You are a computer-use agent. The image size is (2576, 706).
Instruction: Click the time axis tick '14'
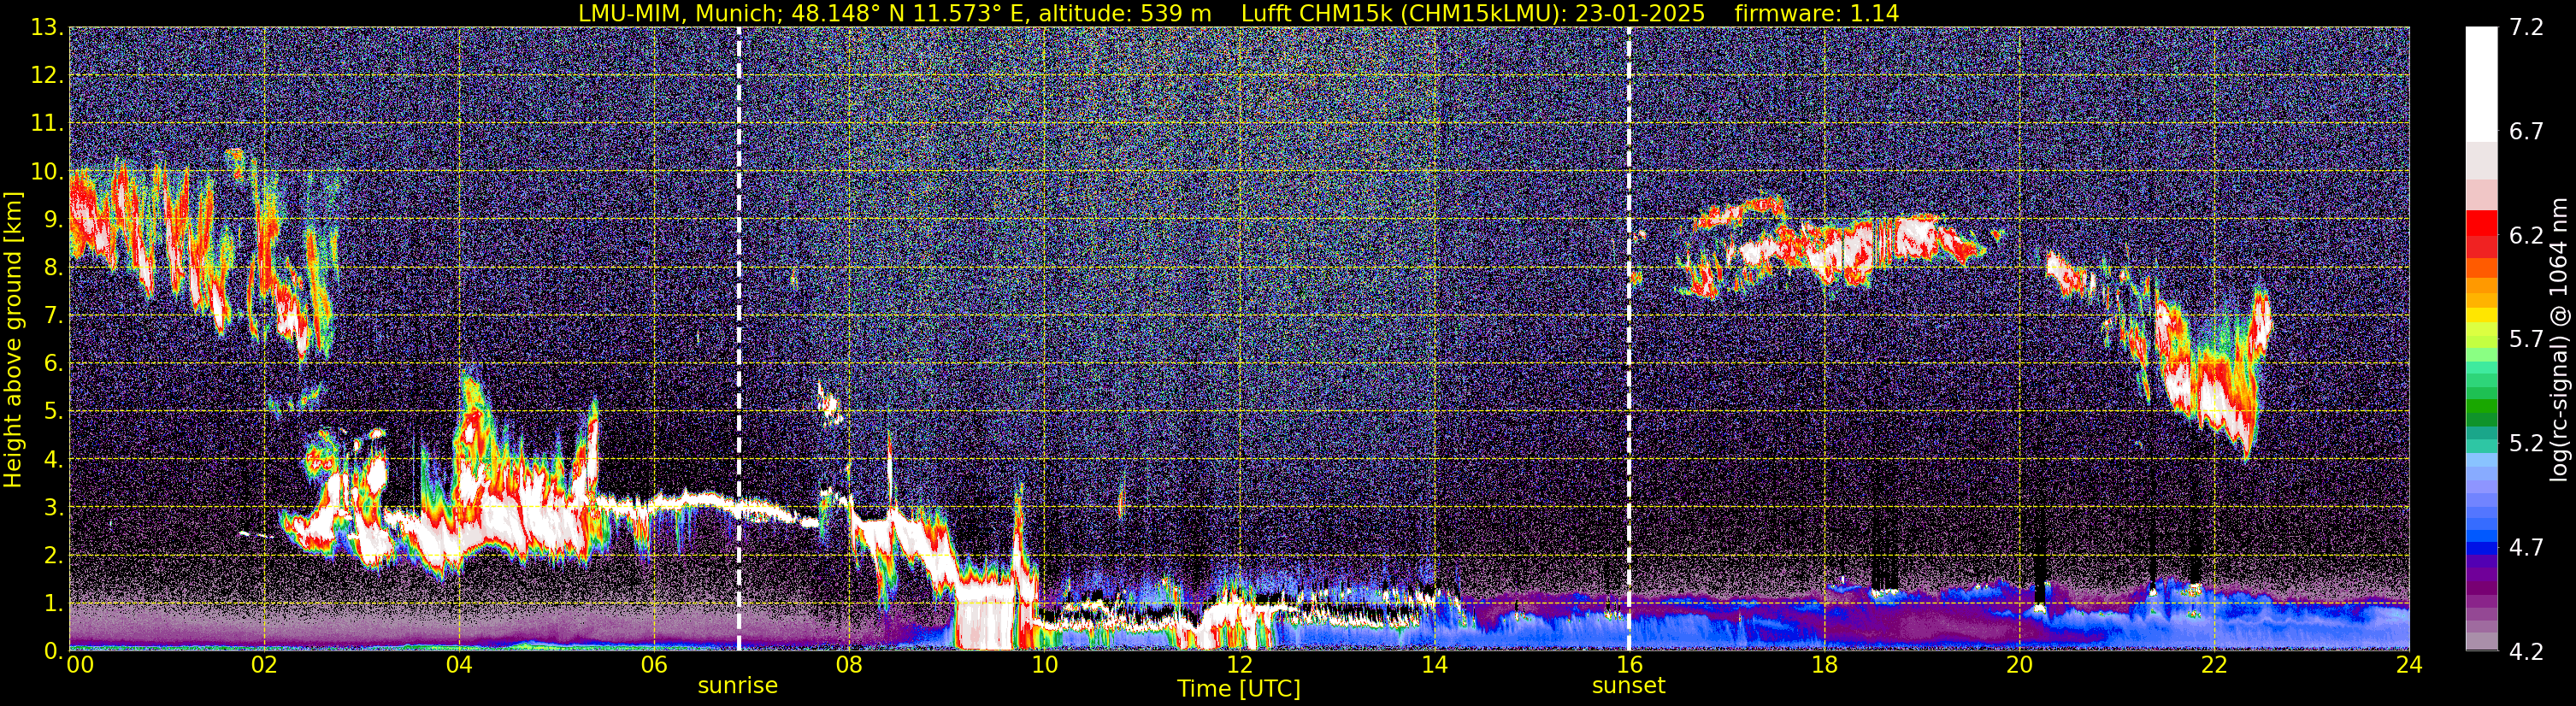(1434, 666)
